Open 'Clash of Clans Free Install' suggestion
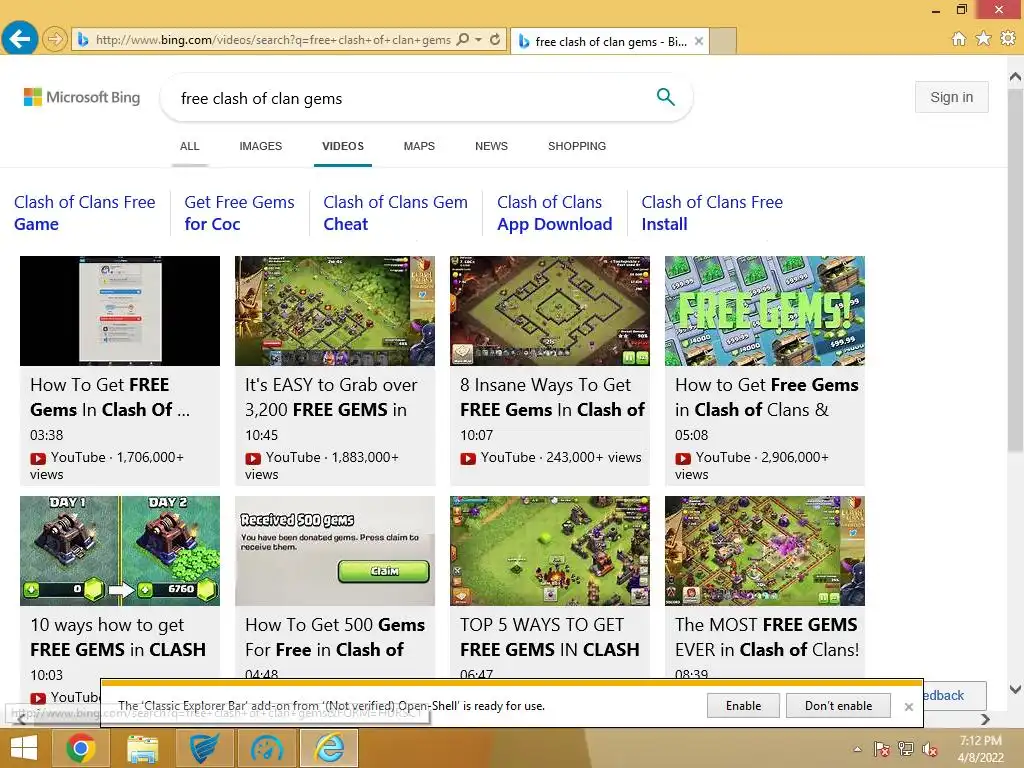 click(712, 213)
